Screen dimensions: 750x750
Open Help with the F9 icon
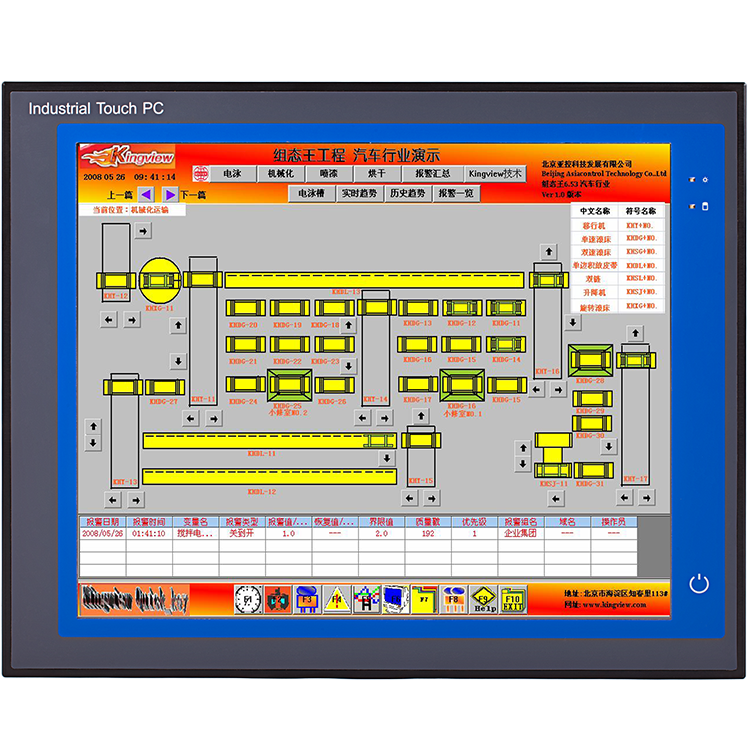[x=484, y=598]
